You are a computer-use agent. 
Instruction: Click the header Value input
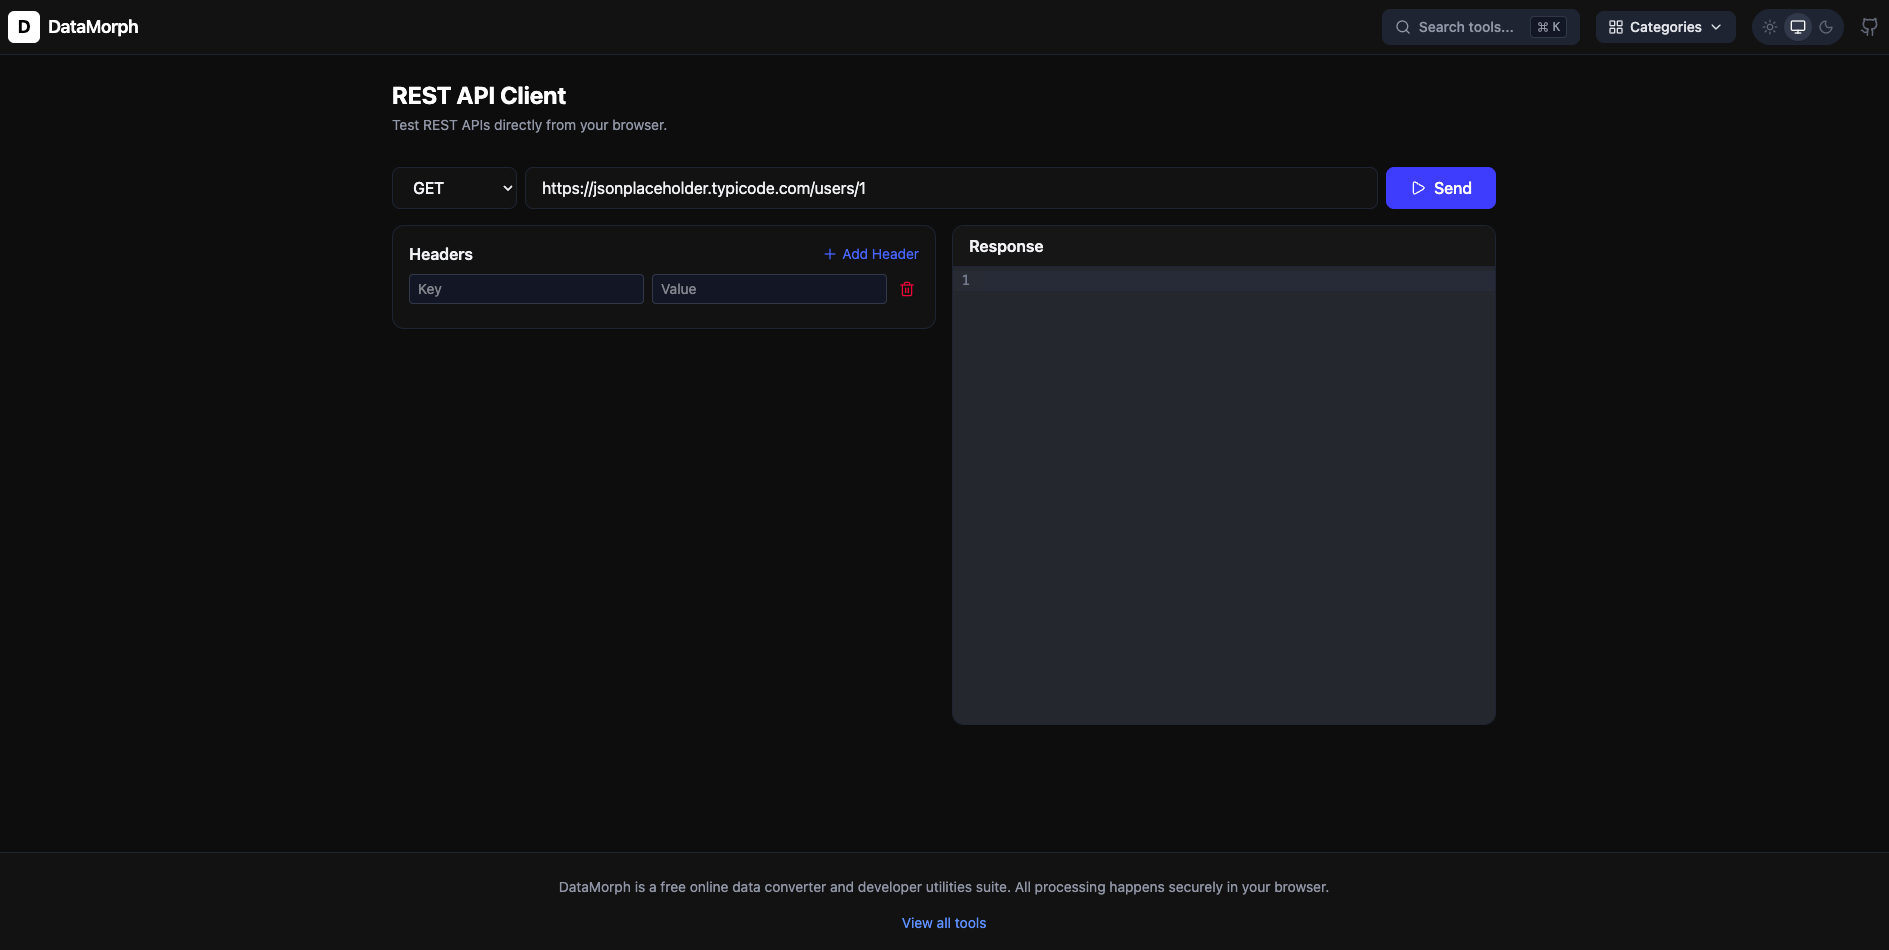(x=769, y=289)
